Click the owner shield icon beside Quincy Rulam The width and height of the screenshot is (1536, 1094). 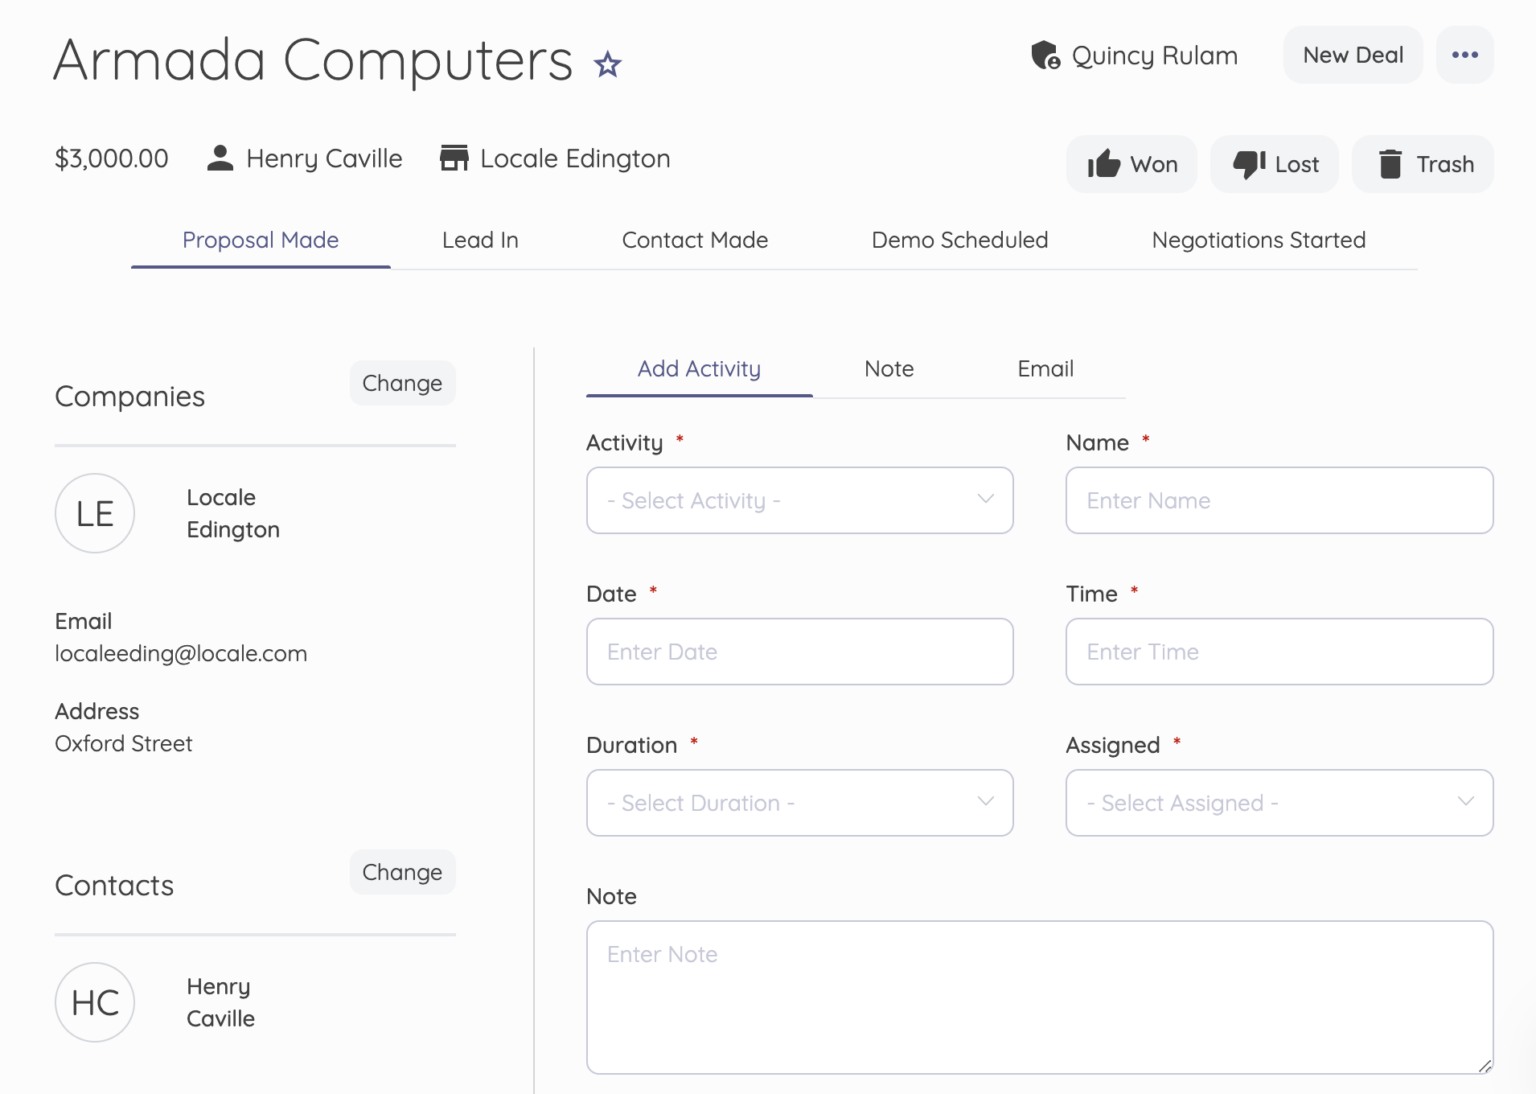click(x=1045, y=55)
